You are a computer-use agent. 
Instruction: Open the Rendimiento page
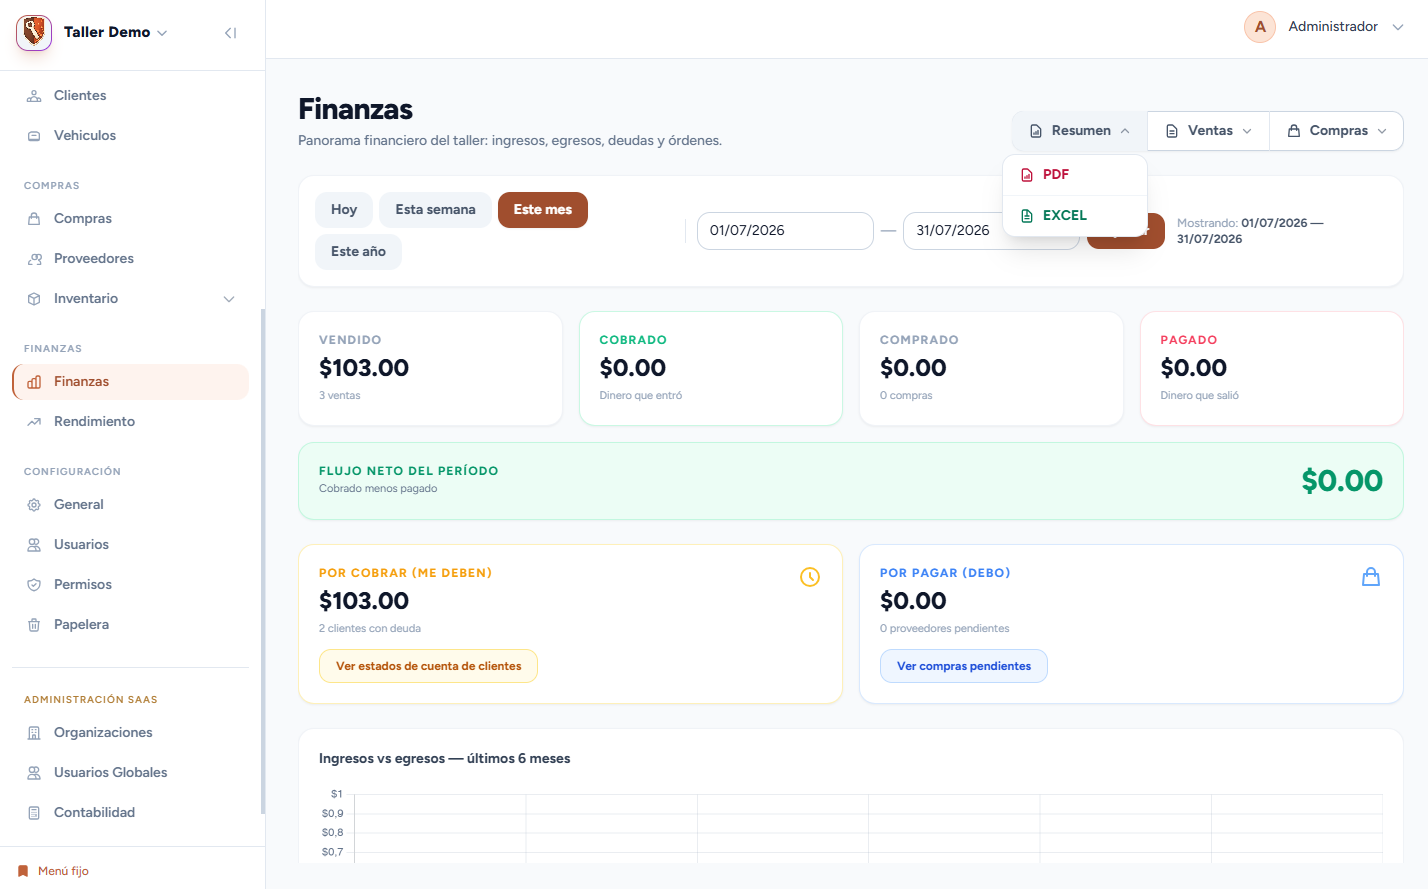tap(130, 422)
